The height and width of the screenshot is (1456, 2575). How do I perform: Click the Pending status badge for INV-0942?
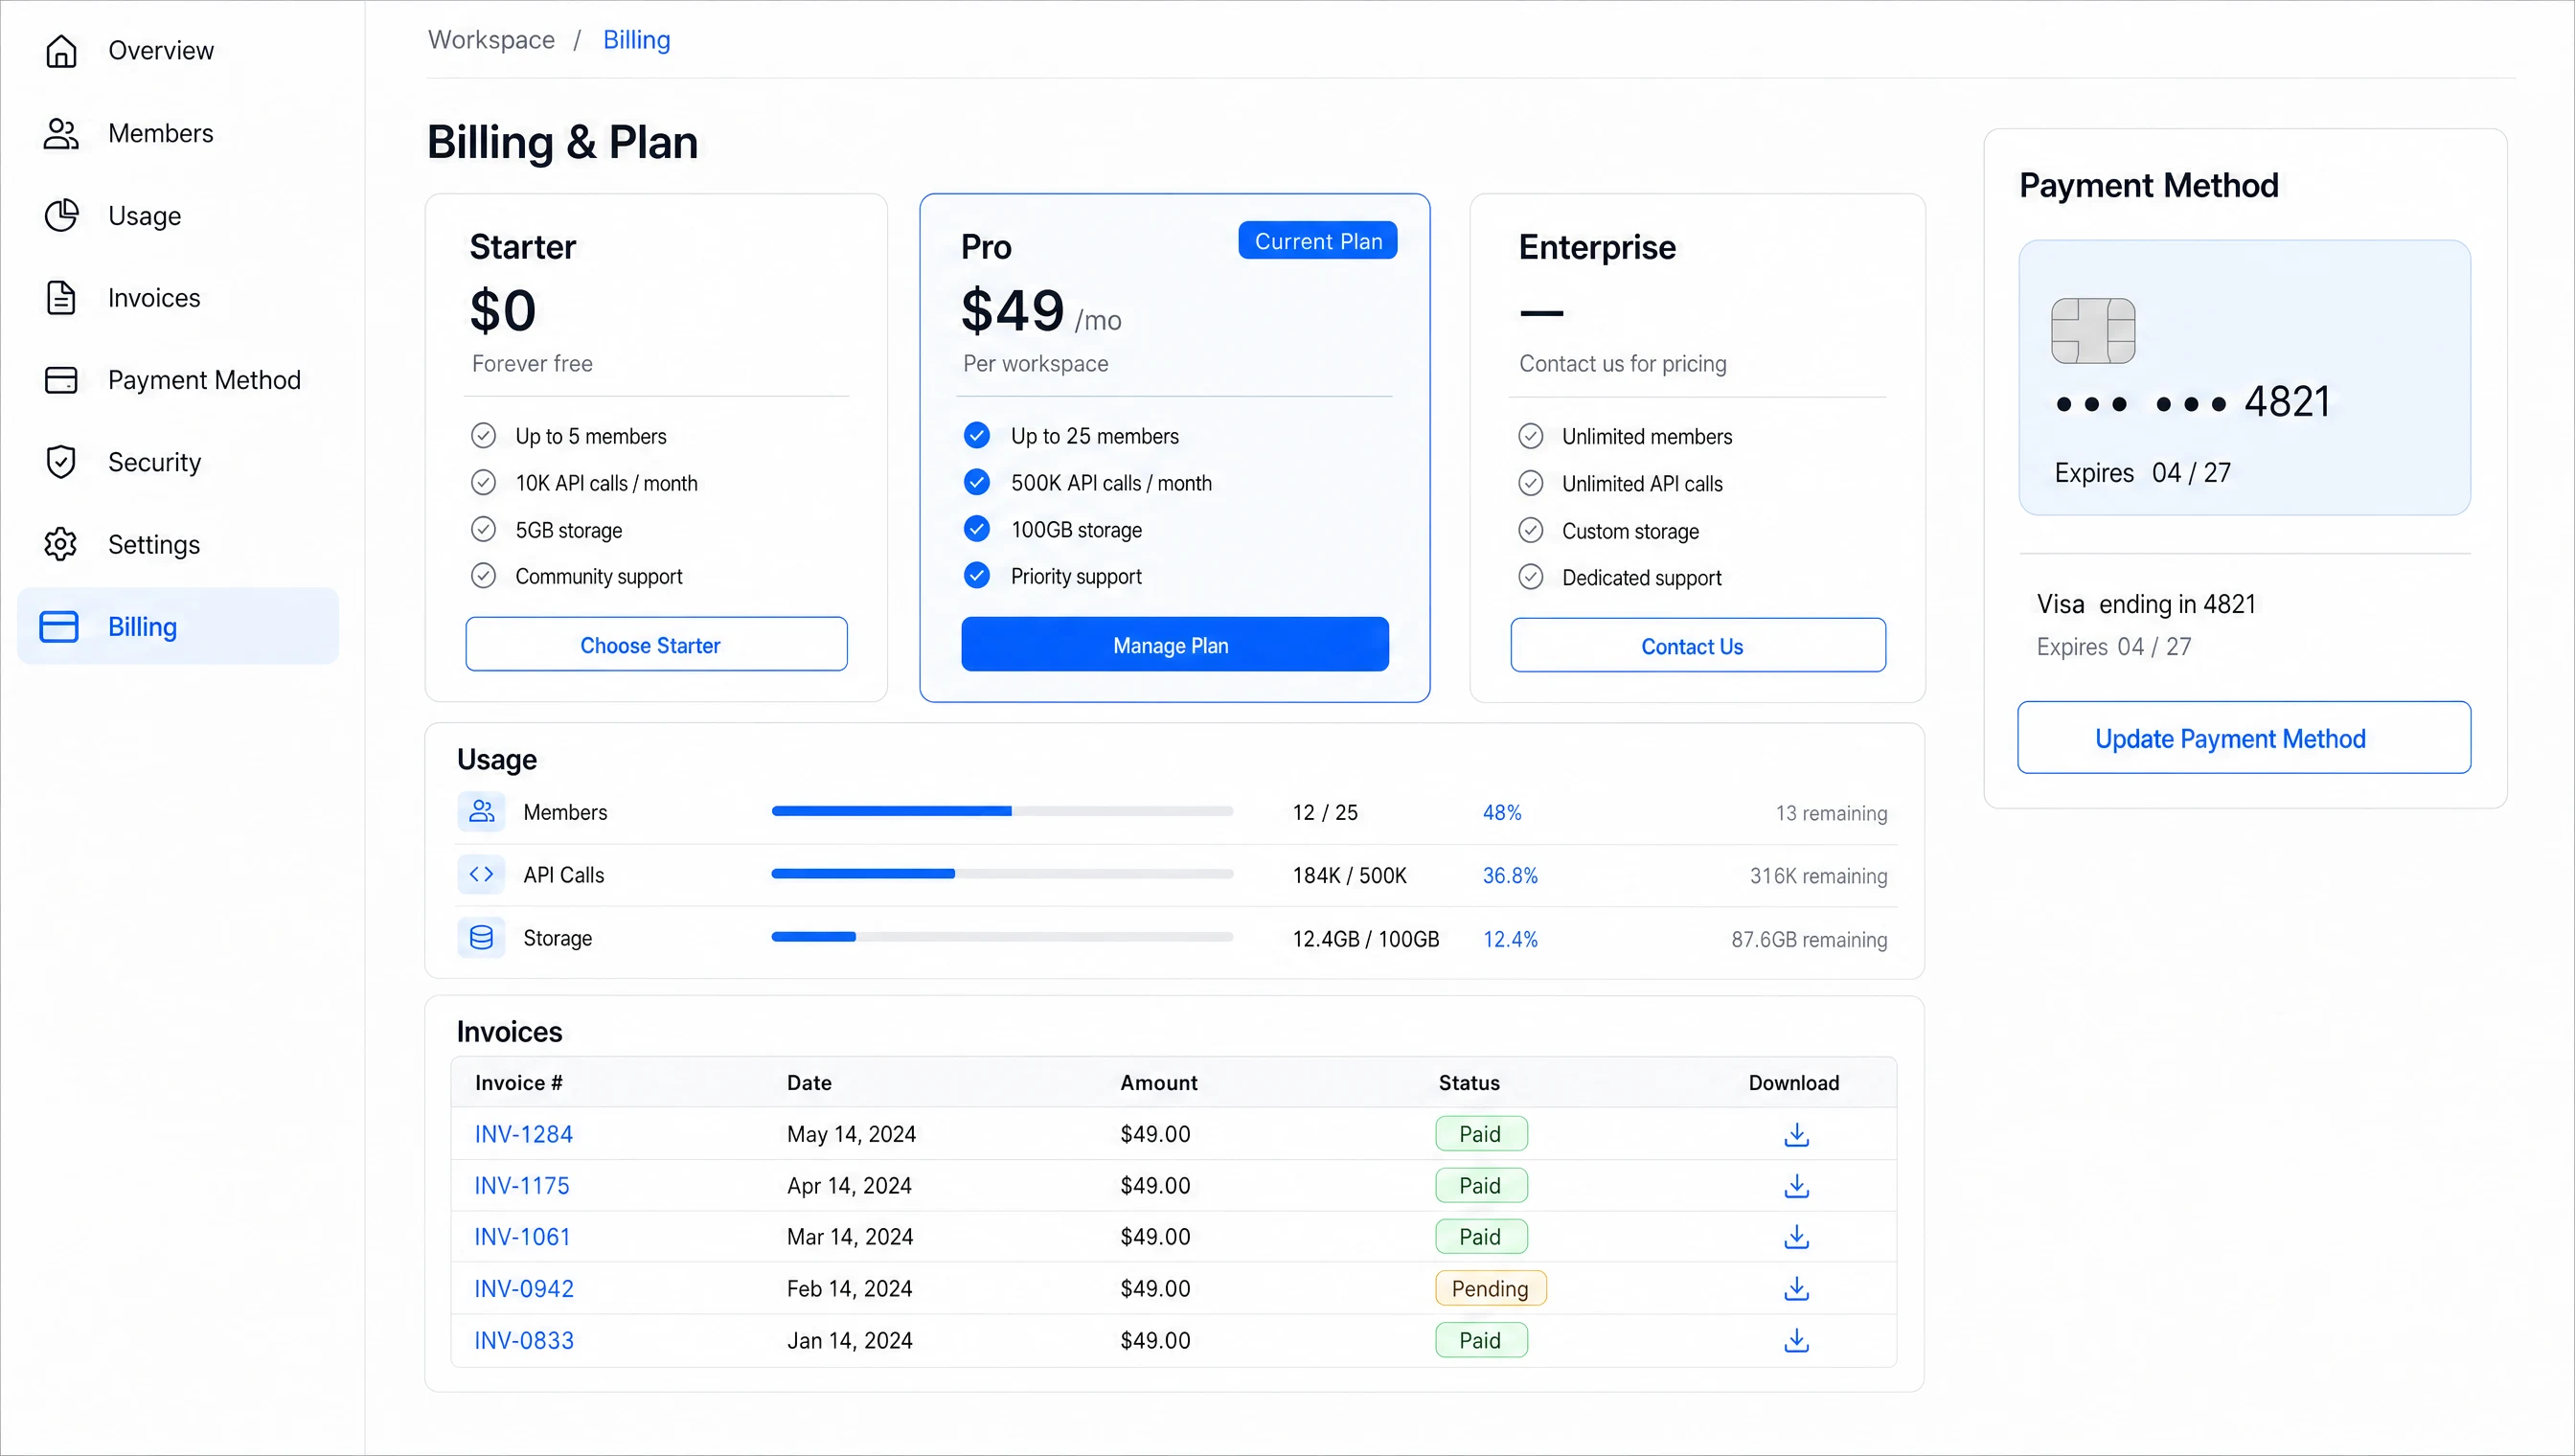1490,1289
